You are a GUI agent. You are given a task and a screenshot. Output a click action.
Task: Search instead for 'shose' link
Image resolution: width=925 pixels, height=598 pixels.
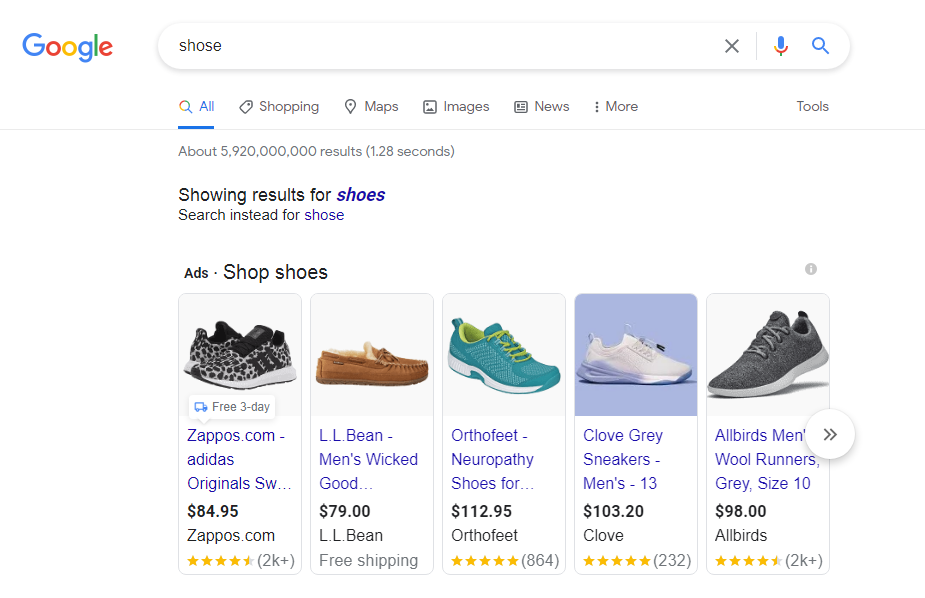click(324, 215)
